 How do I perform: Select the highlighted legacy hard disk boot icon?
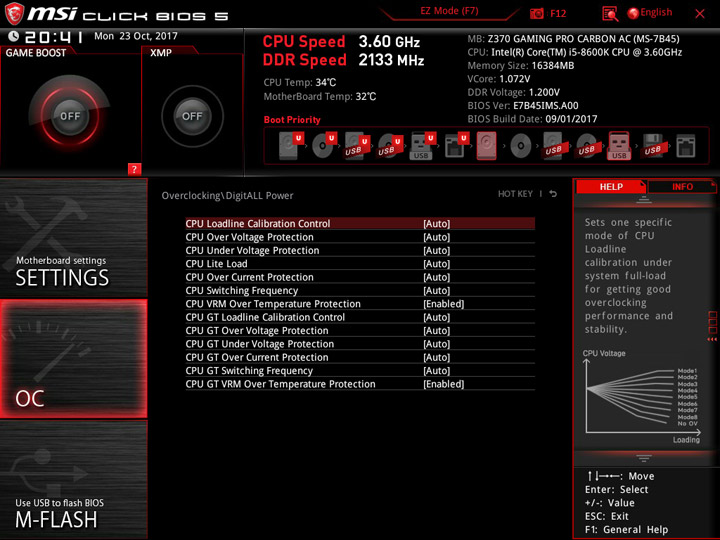point(486,146)
